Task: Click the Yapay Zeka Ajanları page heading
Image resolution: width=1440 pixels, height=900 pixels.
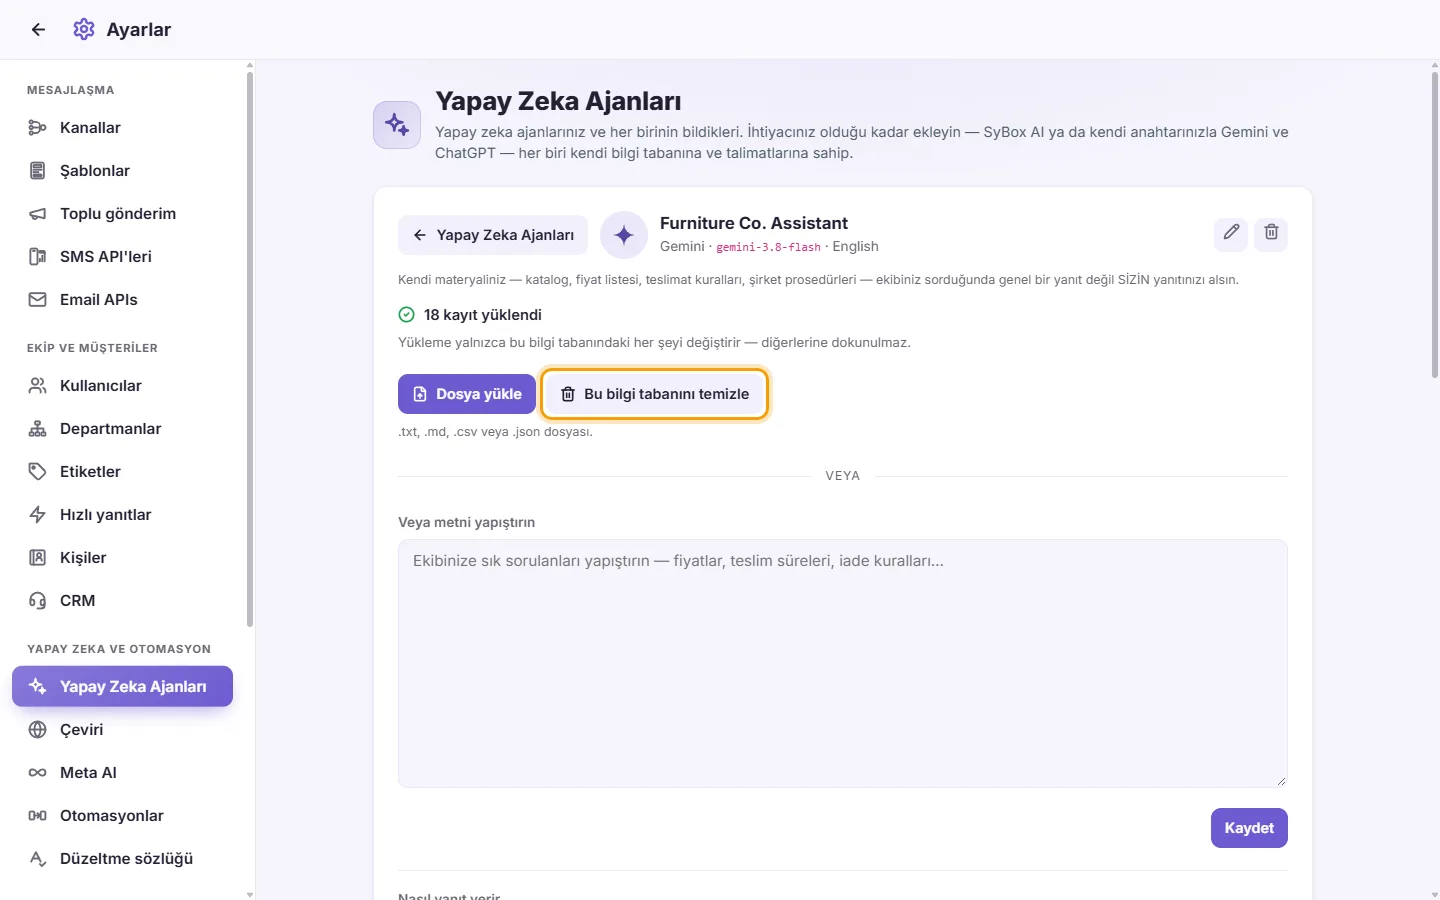Action: tap(558, 101)
